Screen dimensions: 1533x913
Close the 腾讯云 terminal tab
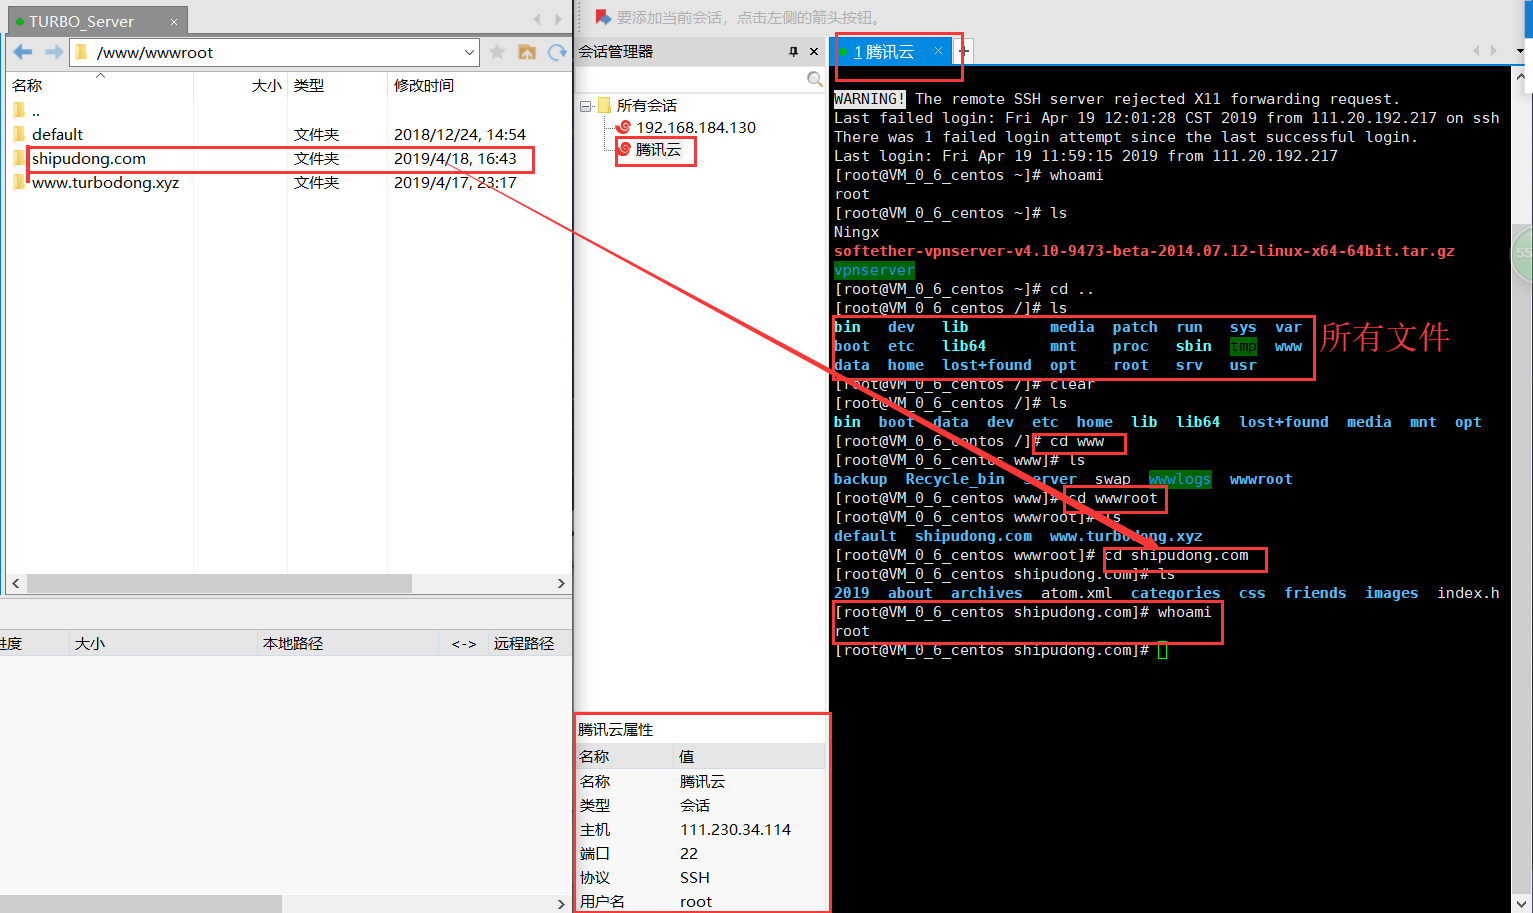(938, 50)
